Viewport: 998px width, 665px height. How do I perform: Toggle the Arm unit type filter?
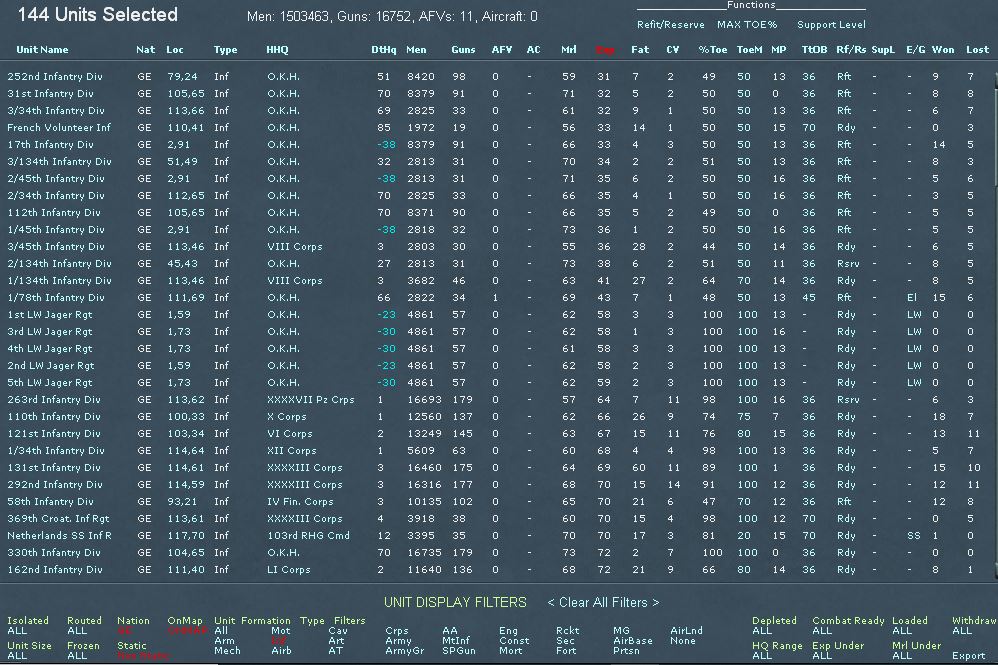[x=224, y=641]
